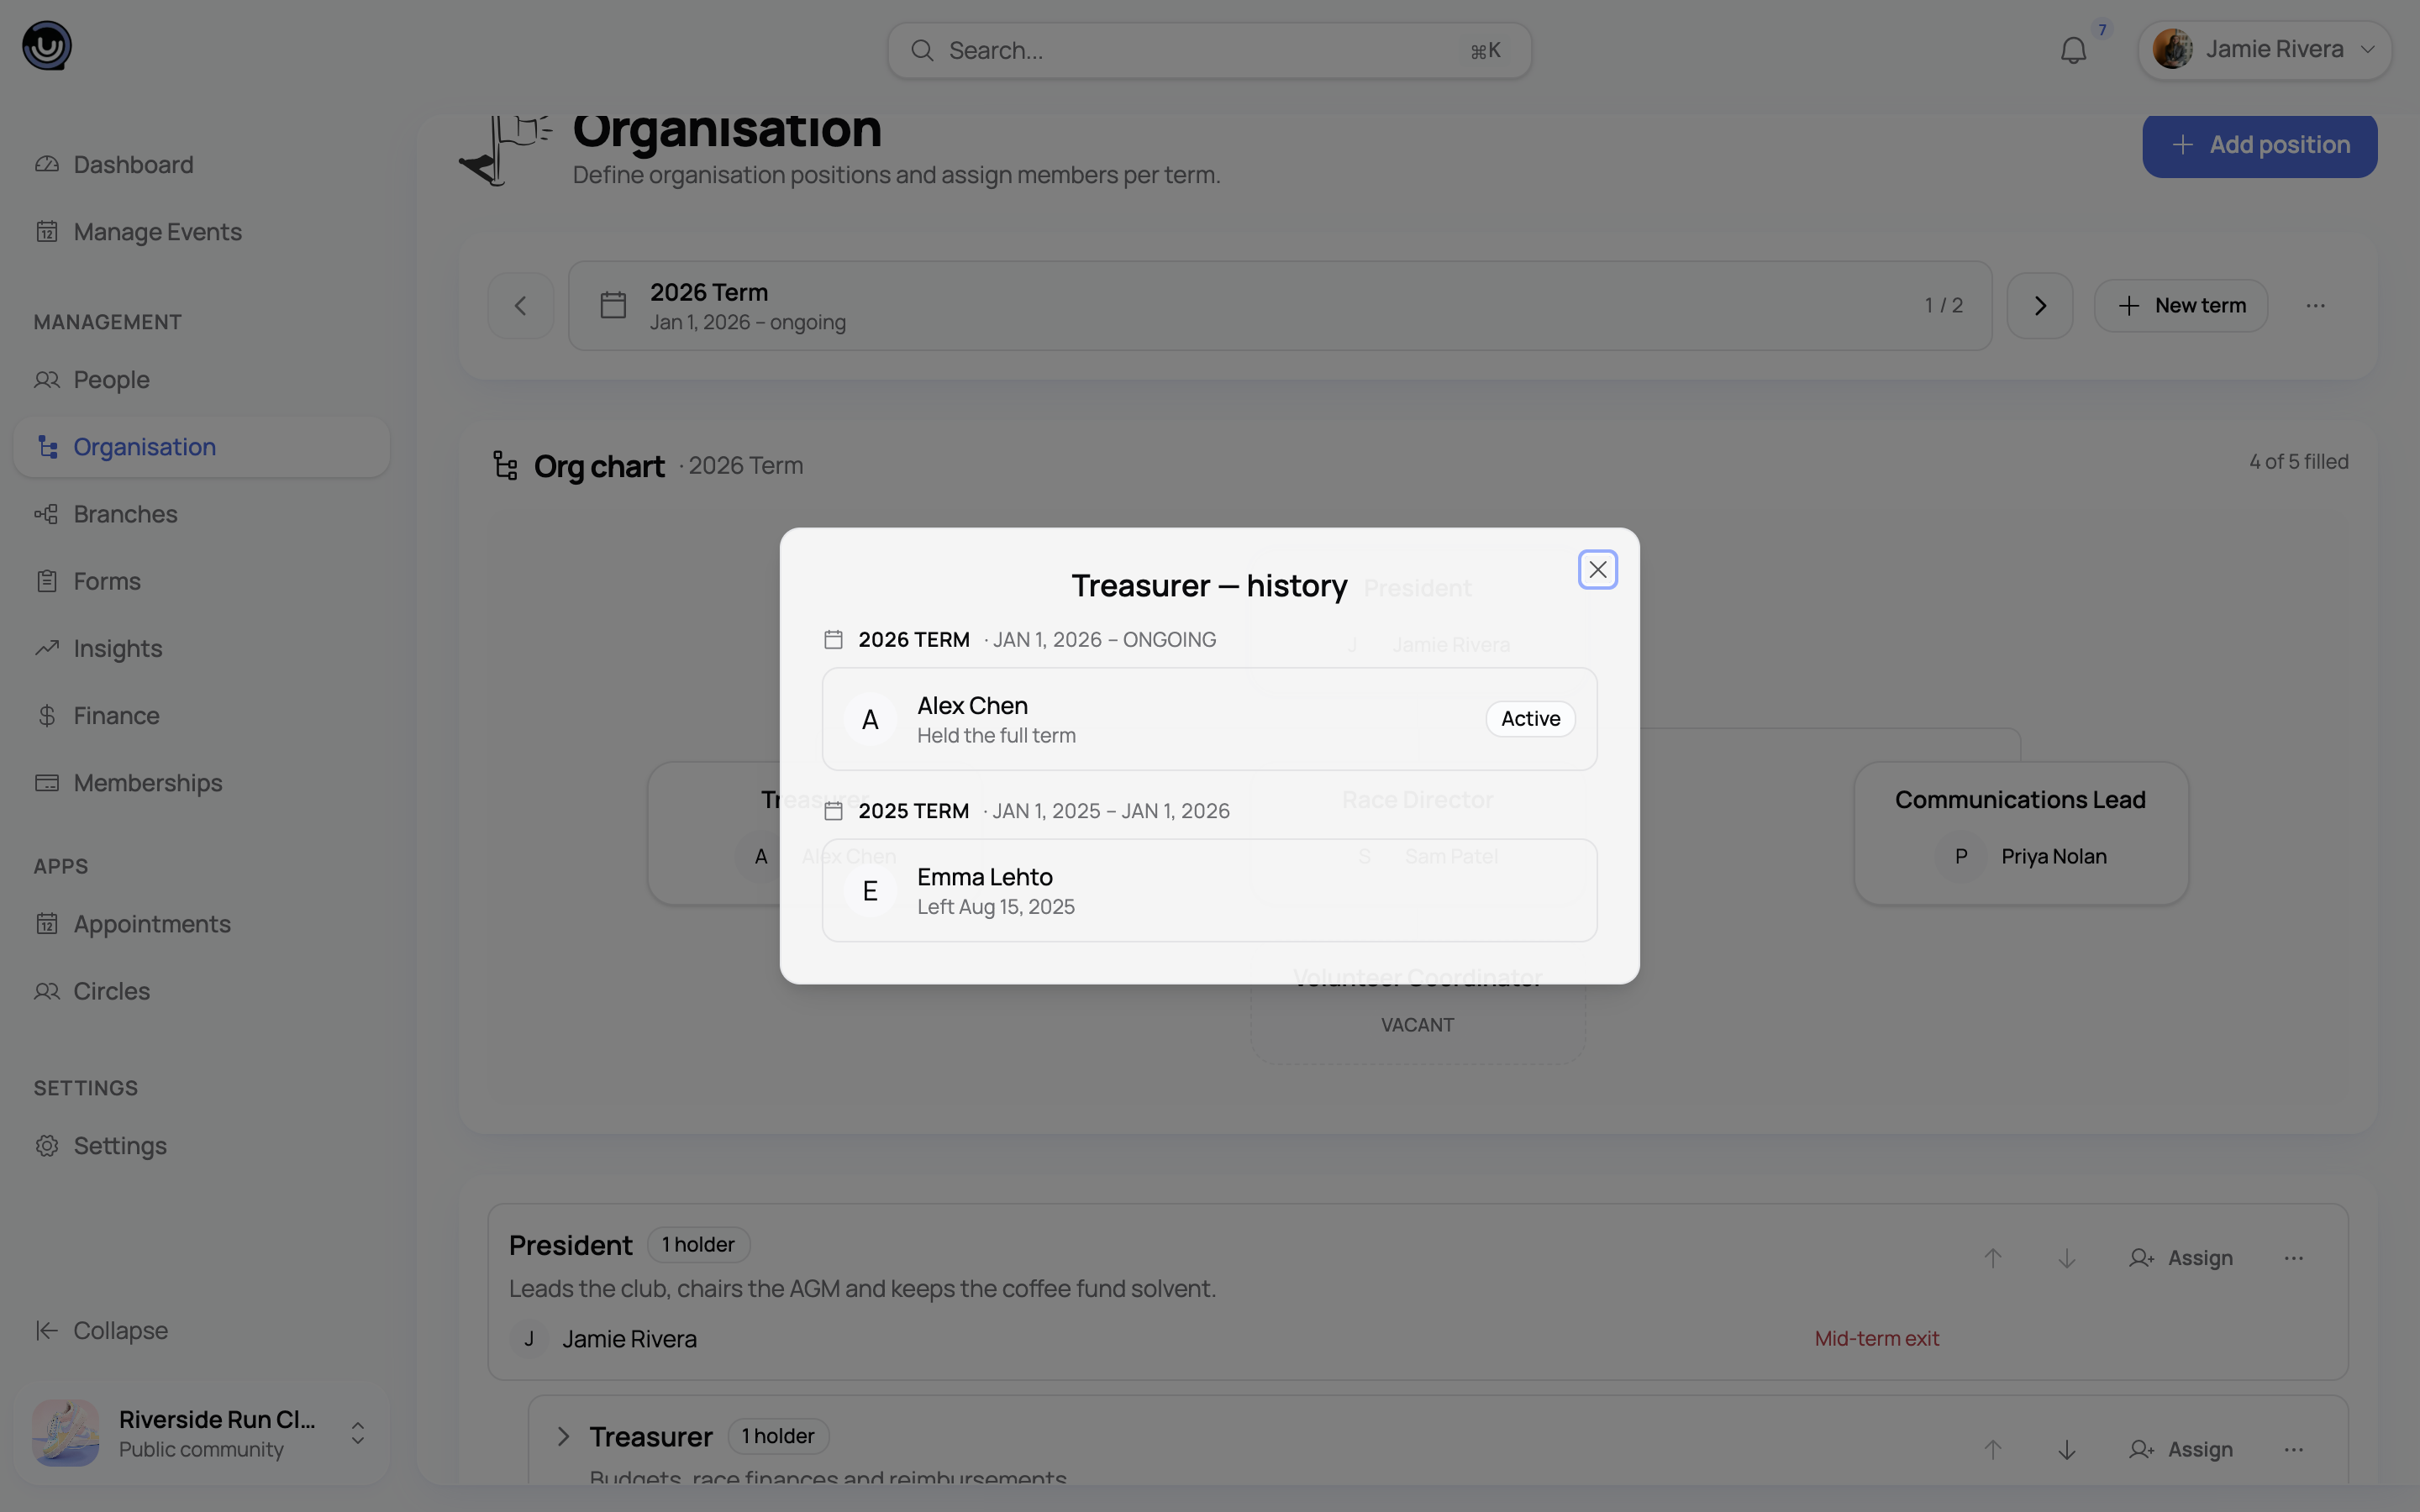
Task: Move the President position down
Action: pos(2066,1258)
